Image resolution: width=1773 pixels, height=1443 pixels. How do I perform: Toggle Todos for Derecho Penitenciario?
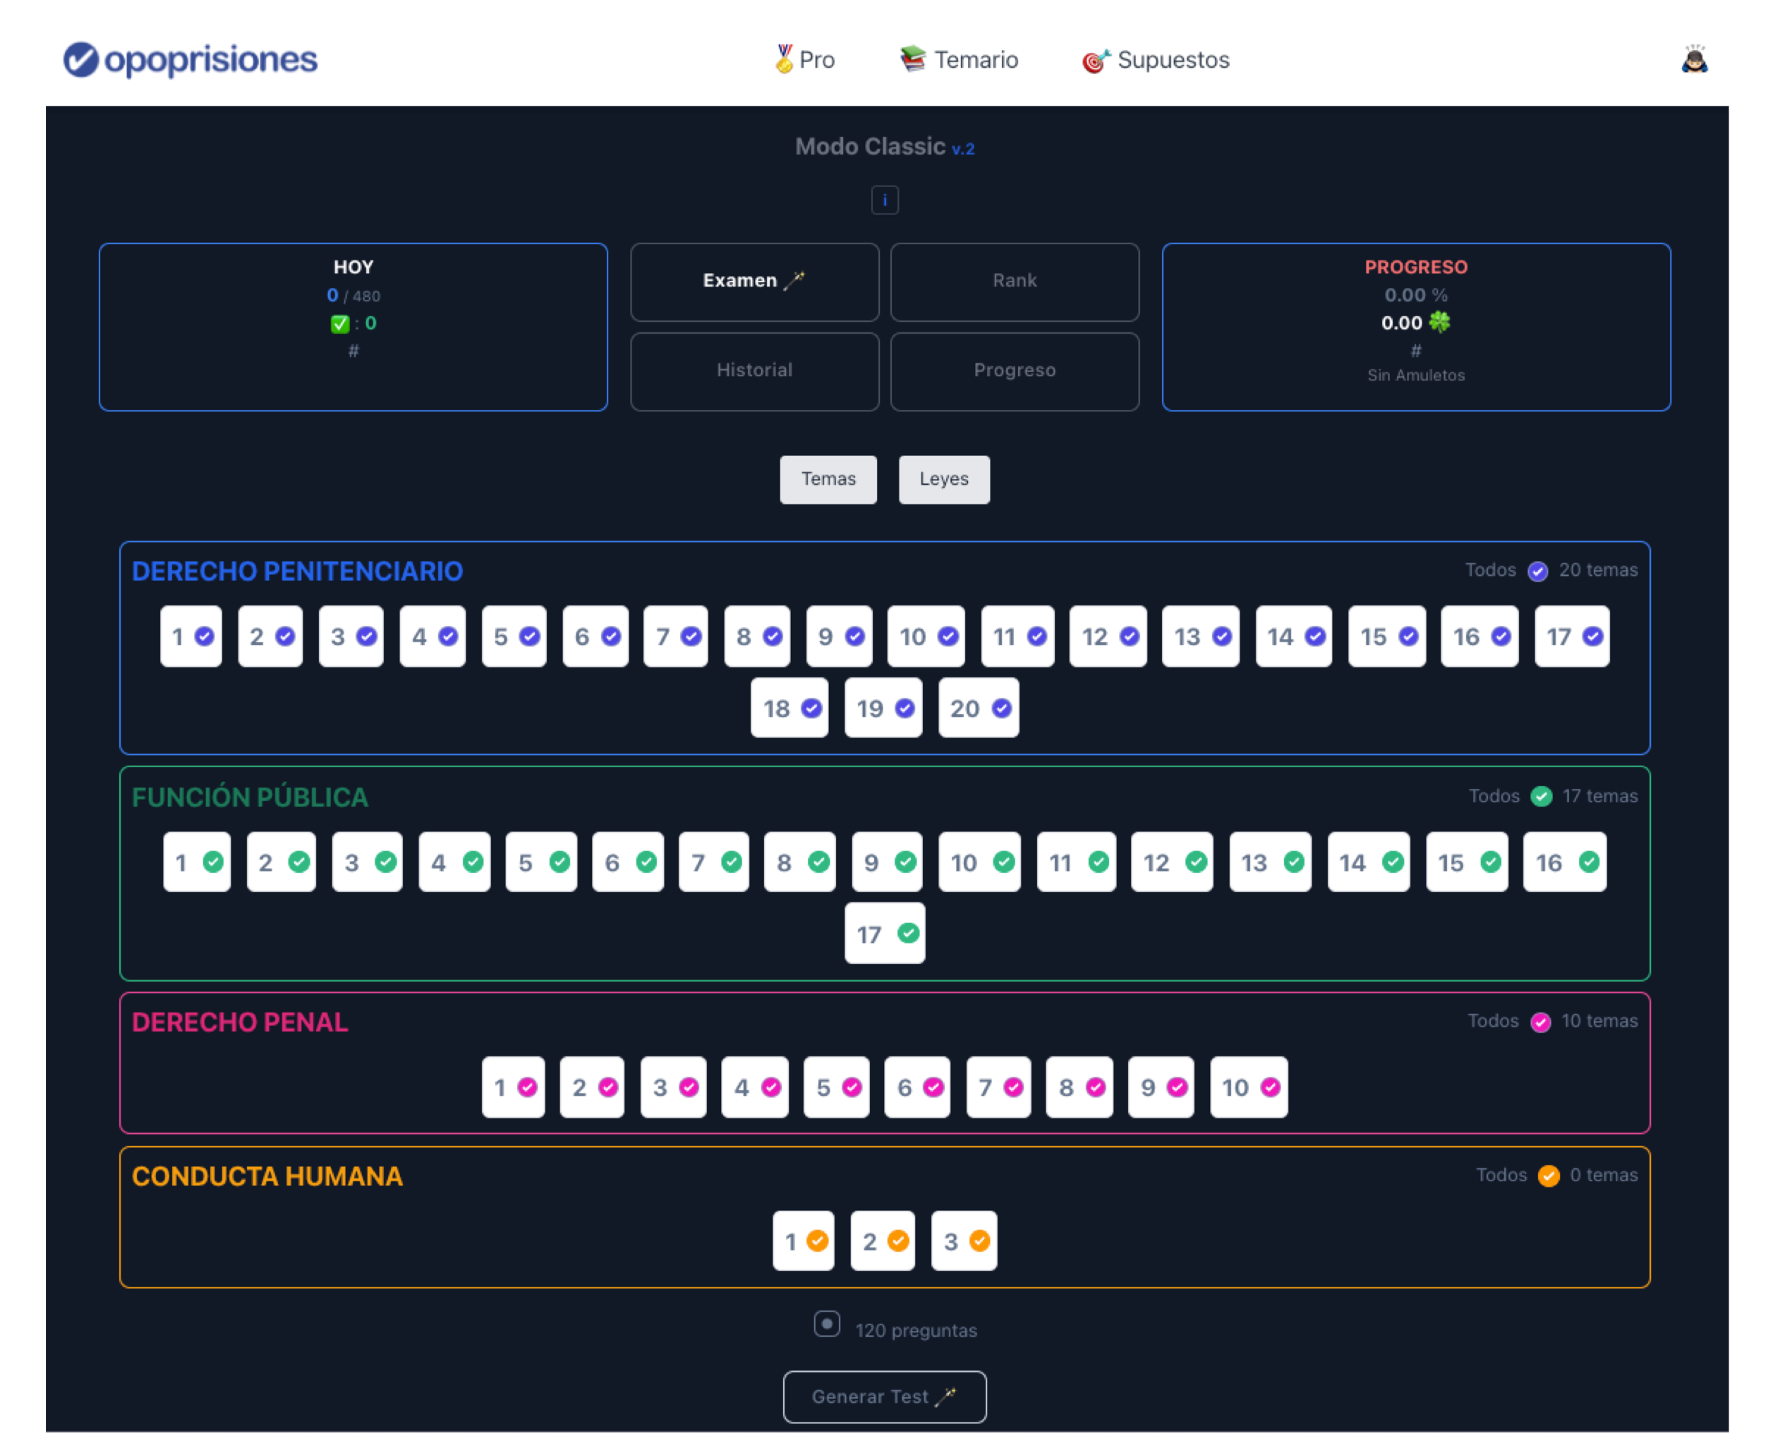point(1537,571)
